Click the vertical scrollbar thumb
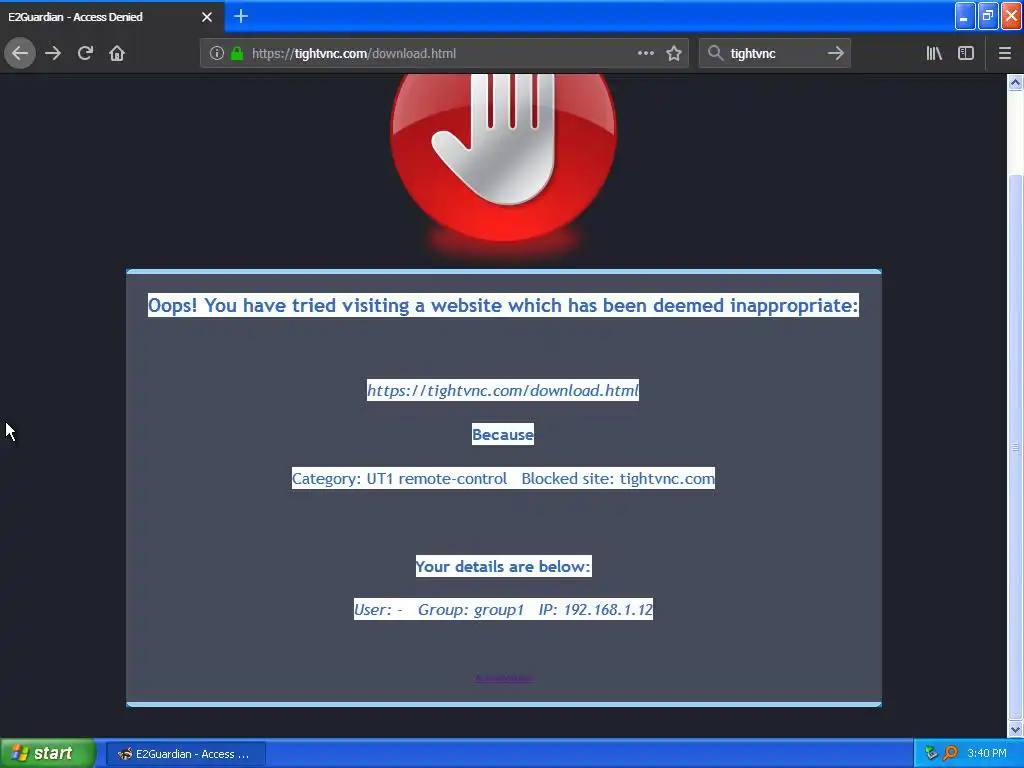 1015,447
